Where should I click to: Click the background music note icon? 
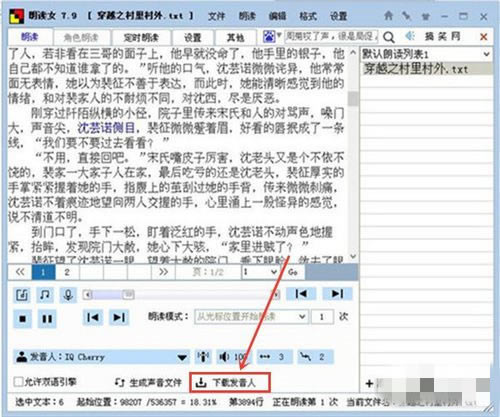45,295
